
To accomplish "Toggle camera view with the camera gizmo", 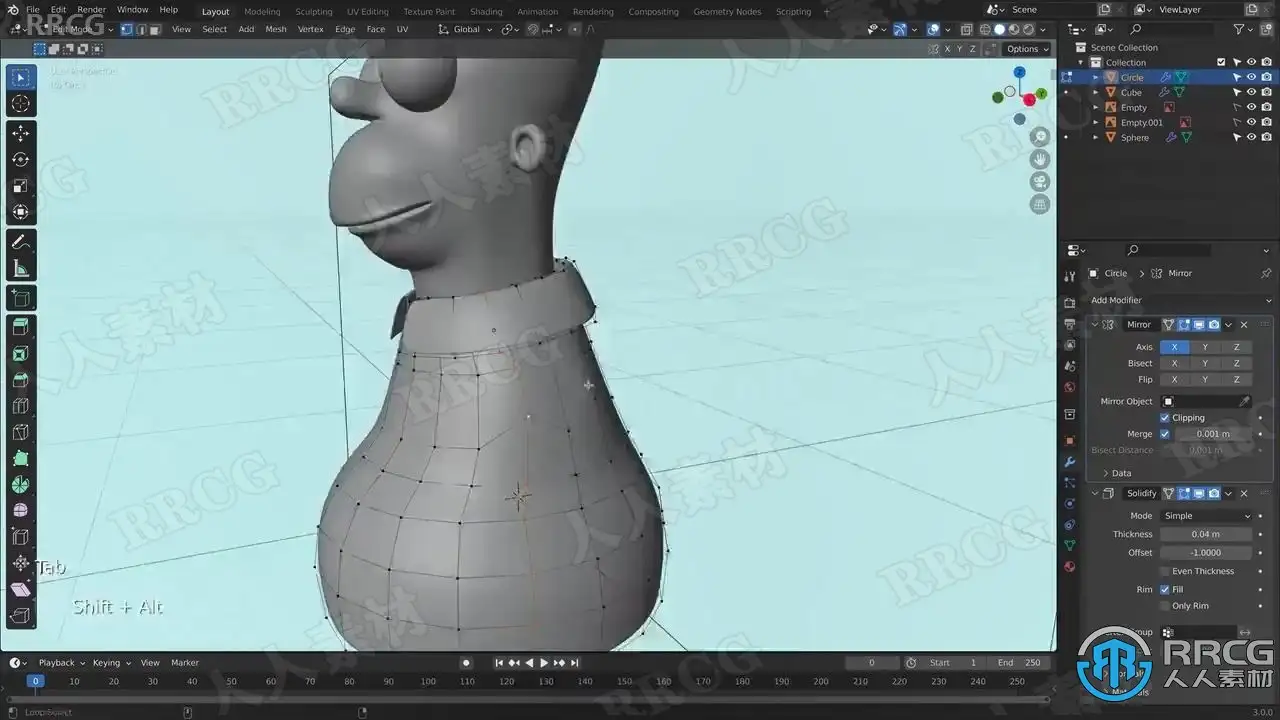I will pyautogui.click(x=1040, y=181).
